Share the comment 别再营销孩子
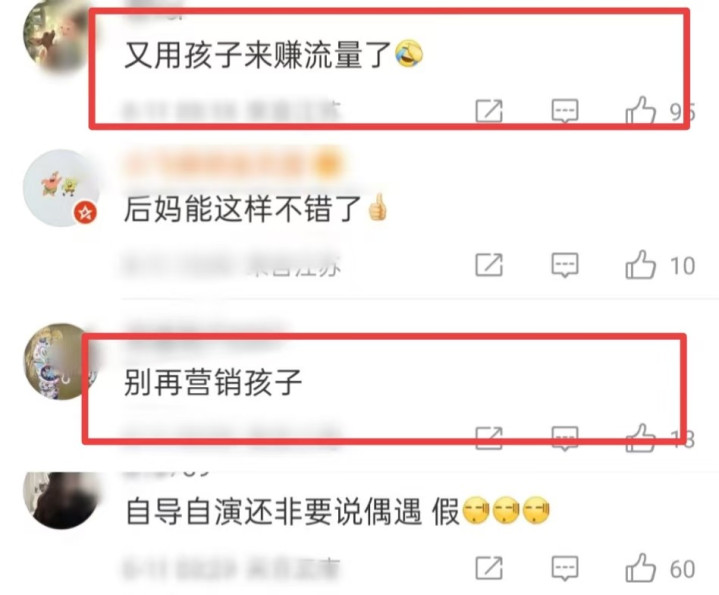 [489, 438]
